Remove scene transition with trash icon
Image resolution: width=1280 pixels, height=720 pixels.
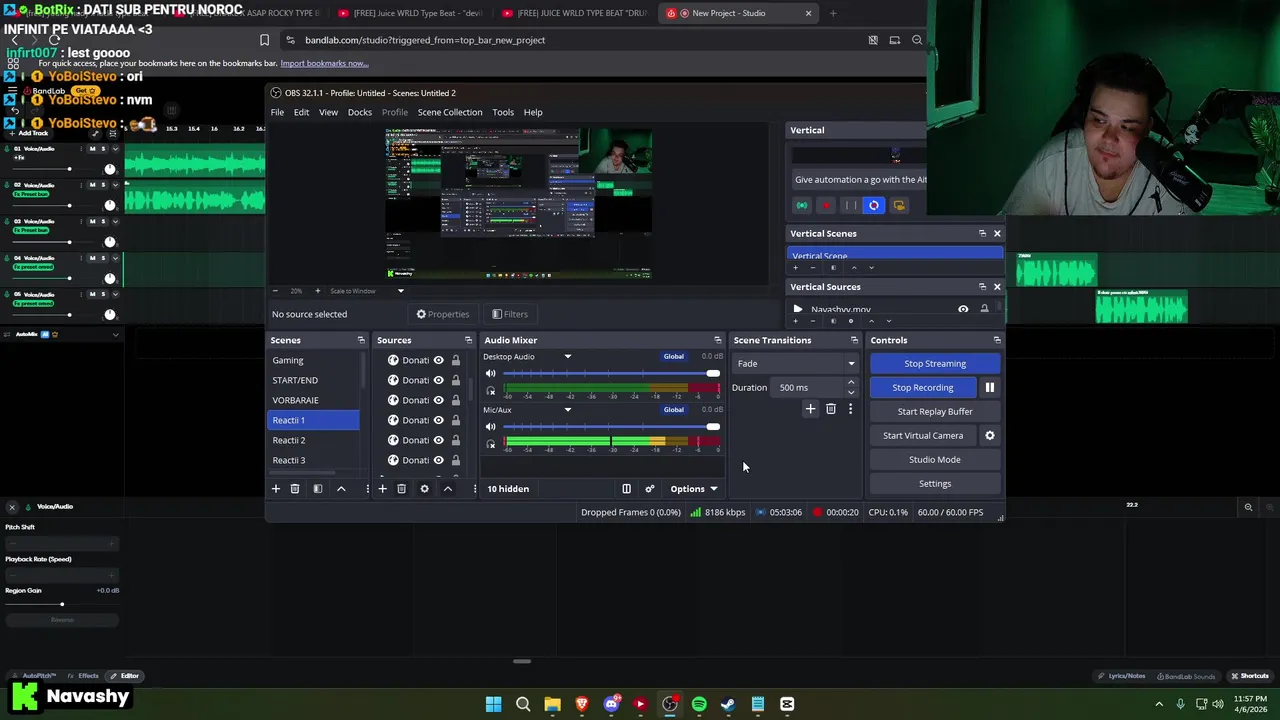tap(831, 409)
